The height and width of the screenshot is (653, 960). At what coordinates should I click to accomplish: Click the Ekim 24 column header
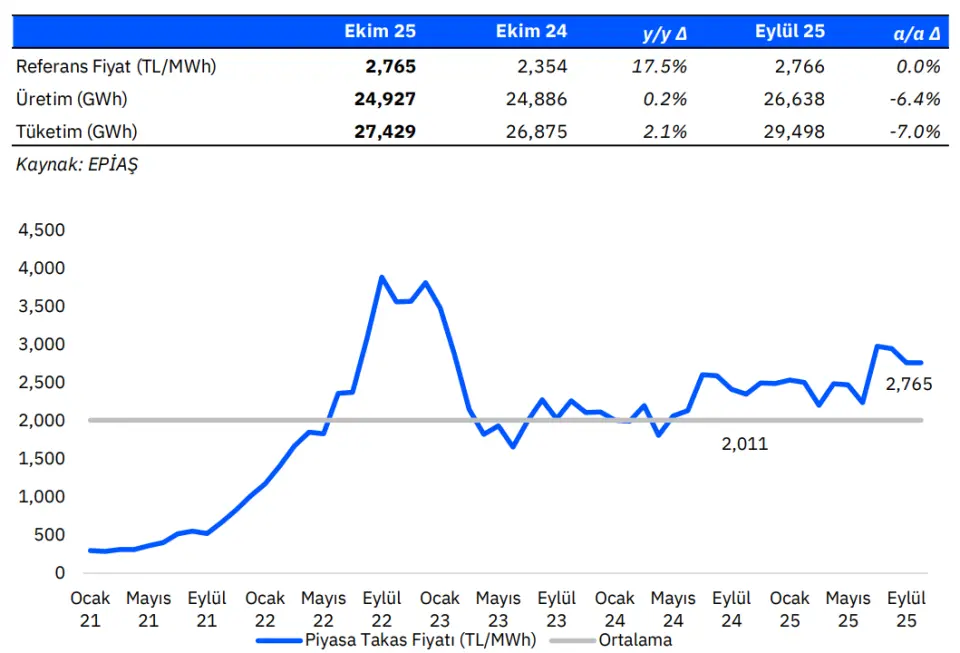tap(531, 32)
